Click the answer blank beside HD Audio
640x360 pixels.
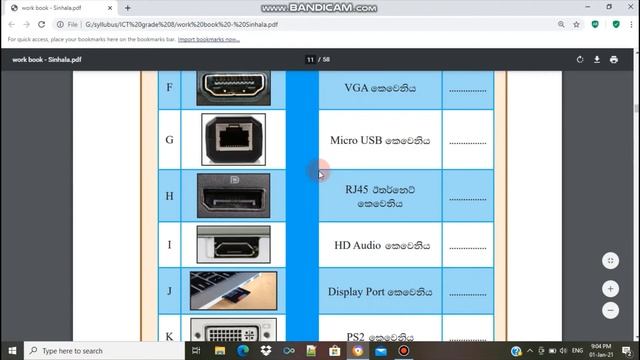pos(468,247)
